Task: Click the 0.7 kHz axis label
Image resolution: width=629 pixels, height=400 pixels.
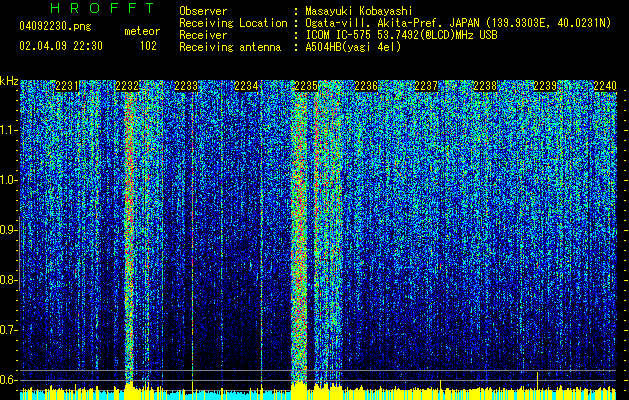Action: click(9, 330)
